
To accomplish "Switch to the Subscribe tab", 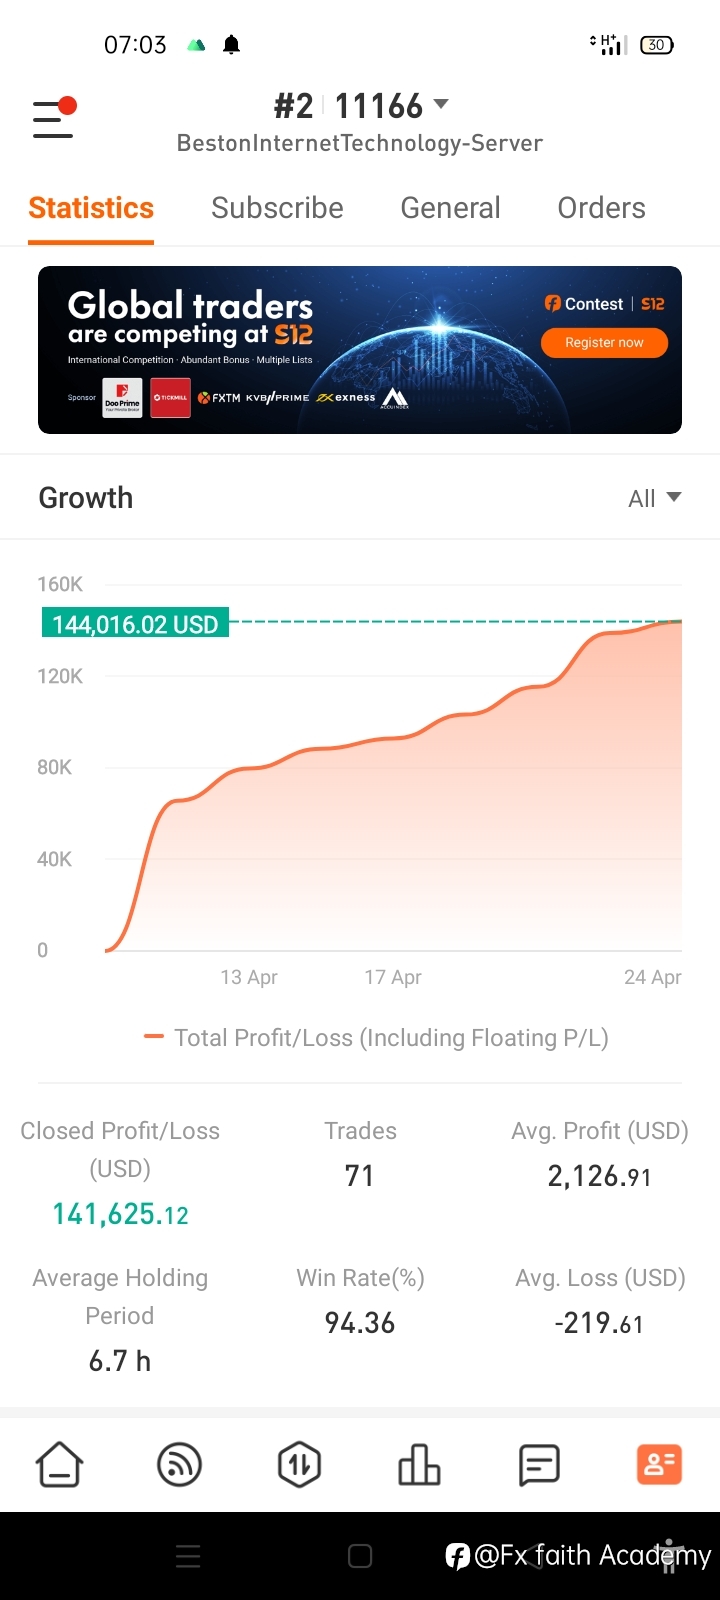I will pos(277,208).
